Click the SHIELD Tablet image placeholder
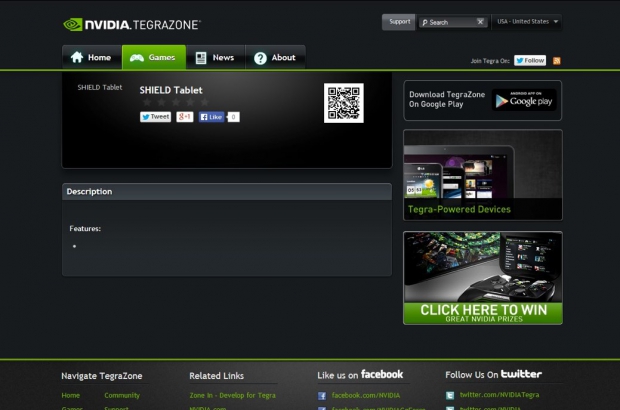Screen dimensions: 620x410 point(100,87)
